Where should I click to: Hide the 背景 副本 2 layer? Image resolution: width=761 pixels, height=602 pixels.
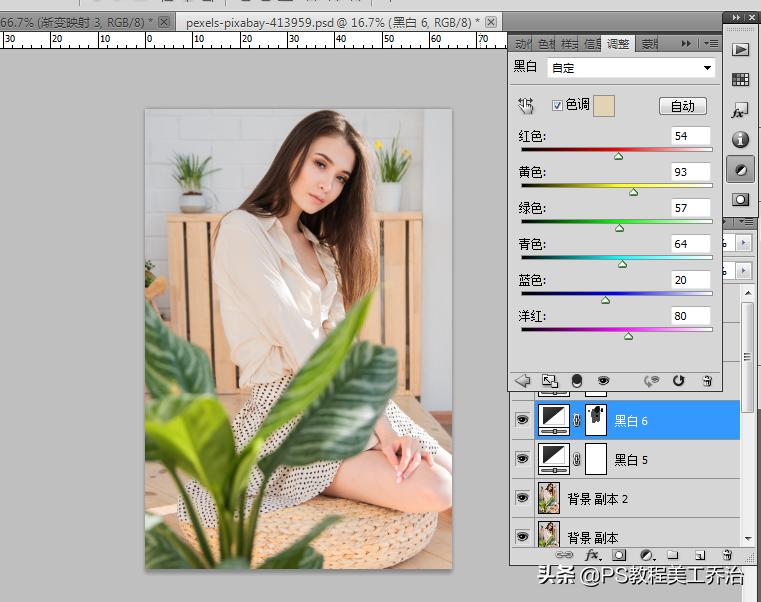522,498
